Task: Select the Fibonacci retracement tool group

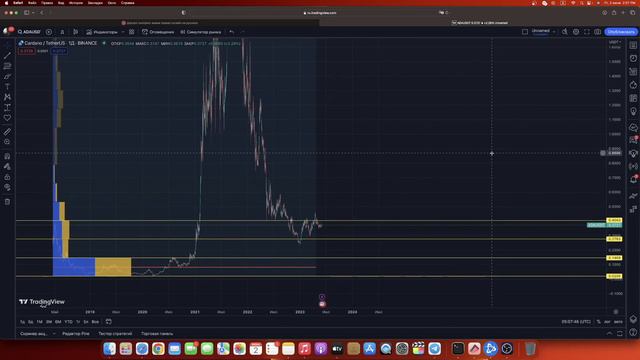Action: point(7,66)
